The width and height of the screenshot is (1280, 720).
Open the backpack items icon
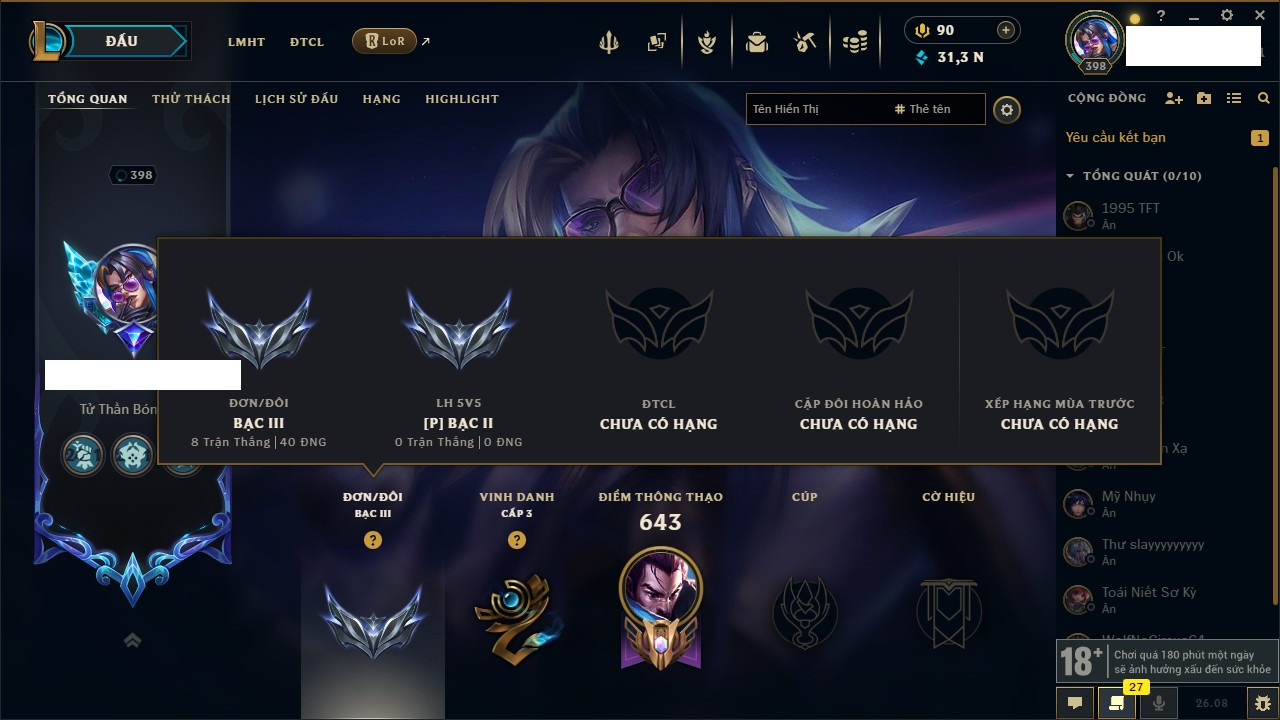757,42
